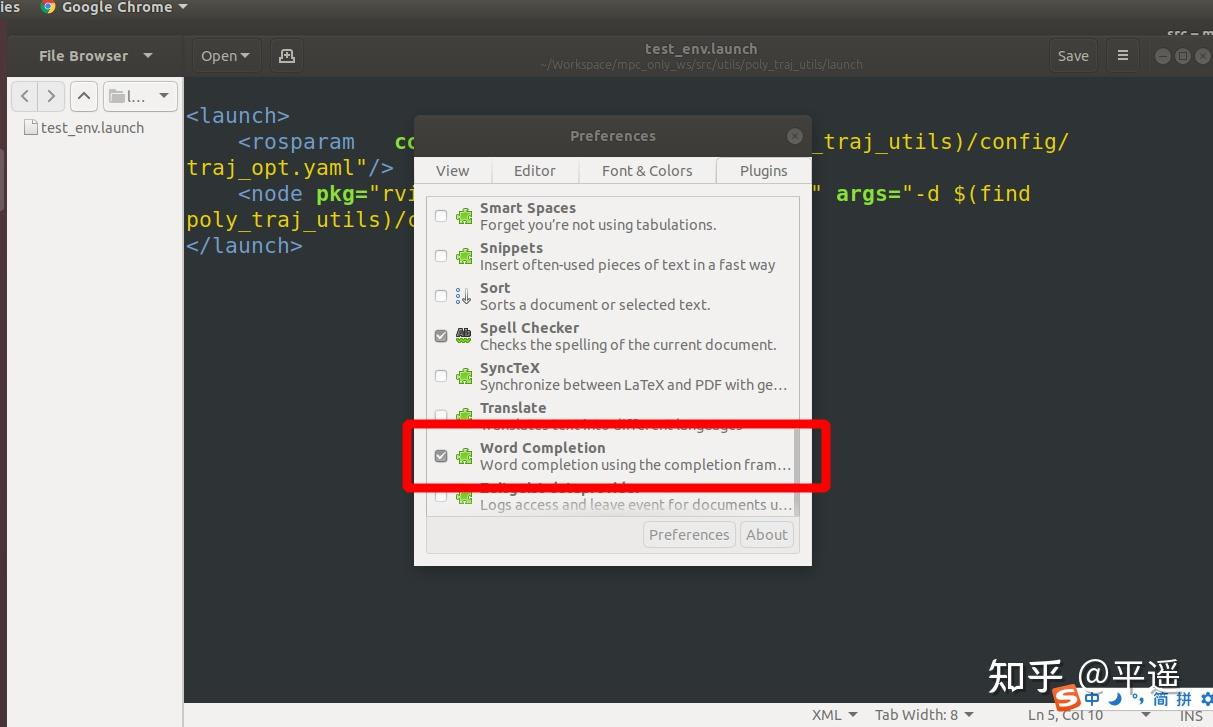This screenshot has width=1213, height=727.
Task: Open Sogou input method settings gear
Action: point(1206,698)
